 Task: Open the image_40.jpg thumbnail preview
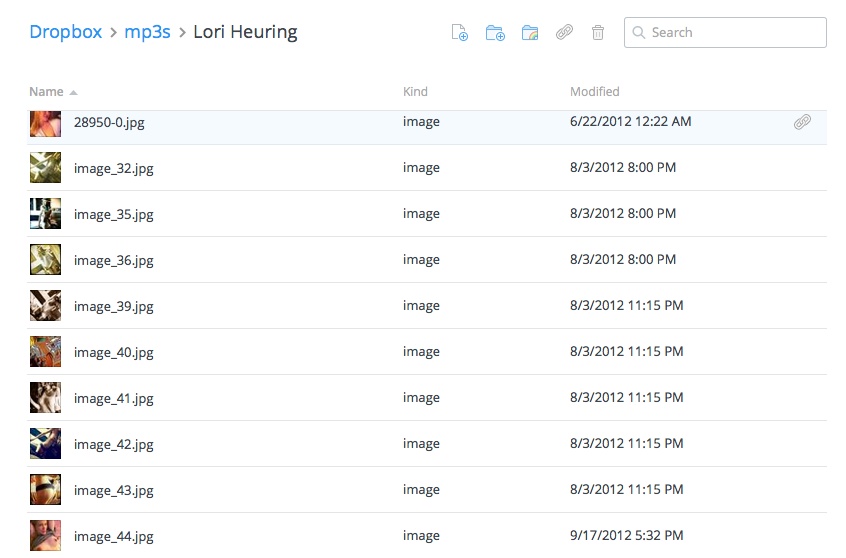pyautogui.click(x=45, y=352)
